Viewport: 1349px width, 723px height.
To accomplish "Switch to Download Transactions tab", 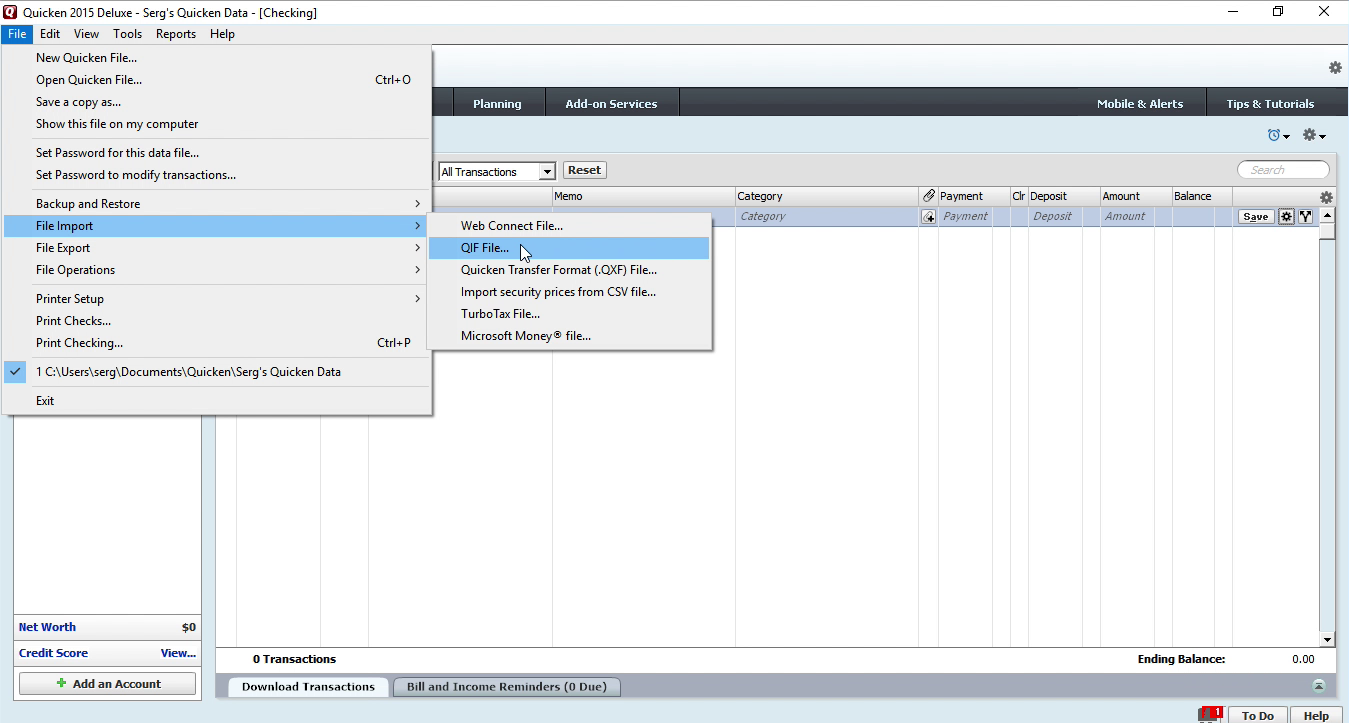I will [308, 687].
